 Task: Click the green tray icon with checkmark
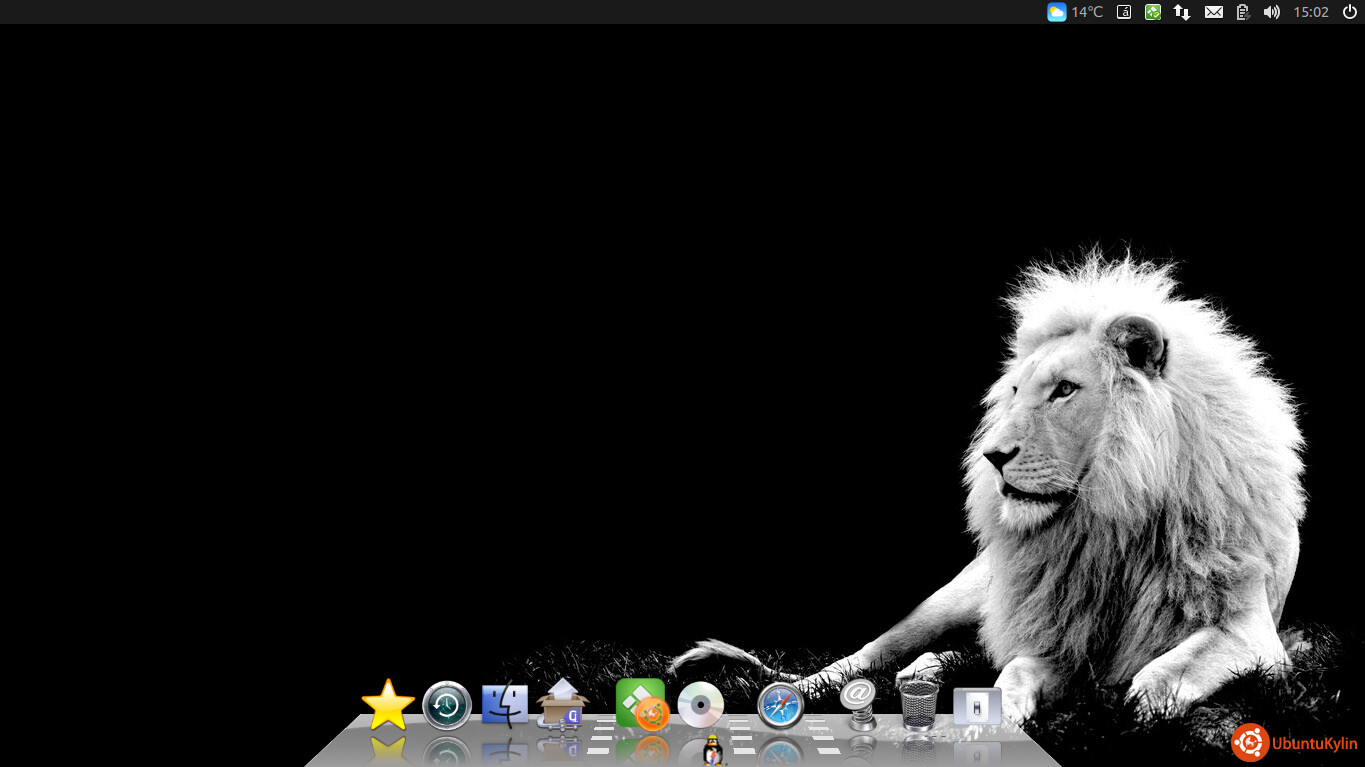(1153, 12)
